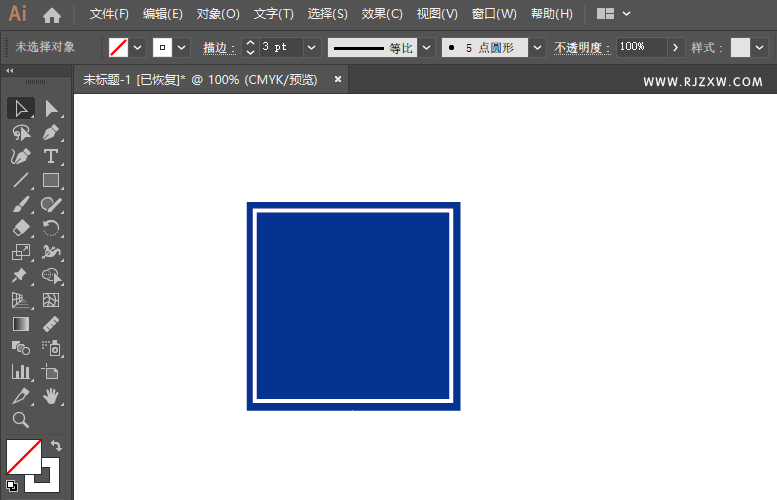Click the control bar stroke swatch
777x500 pixels.
pyautogui.click(x=162, y=48)
